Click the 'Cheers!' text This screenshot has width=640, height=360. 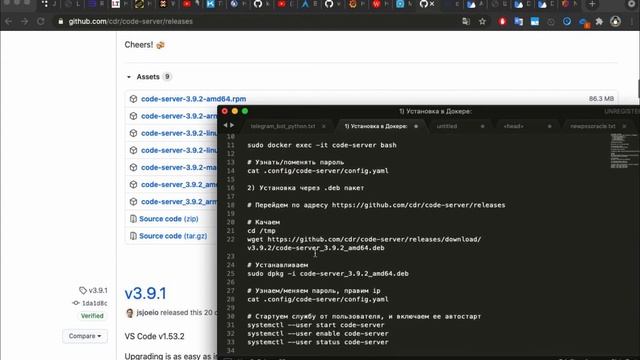click(139, 45)
